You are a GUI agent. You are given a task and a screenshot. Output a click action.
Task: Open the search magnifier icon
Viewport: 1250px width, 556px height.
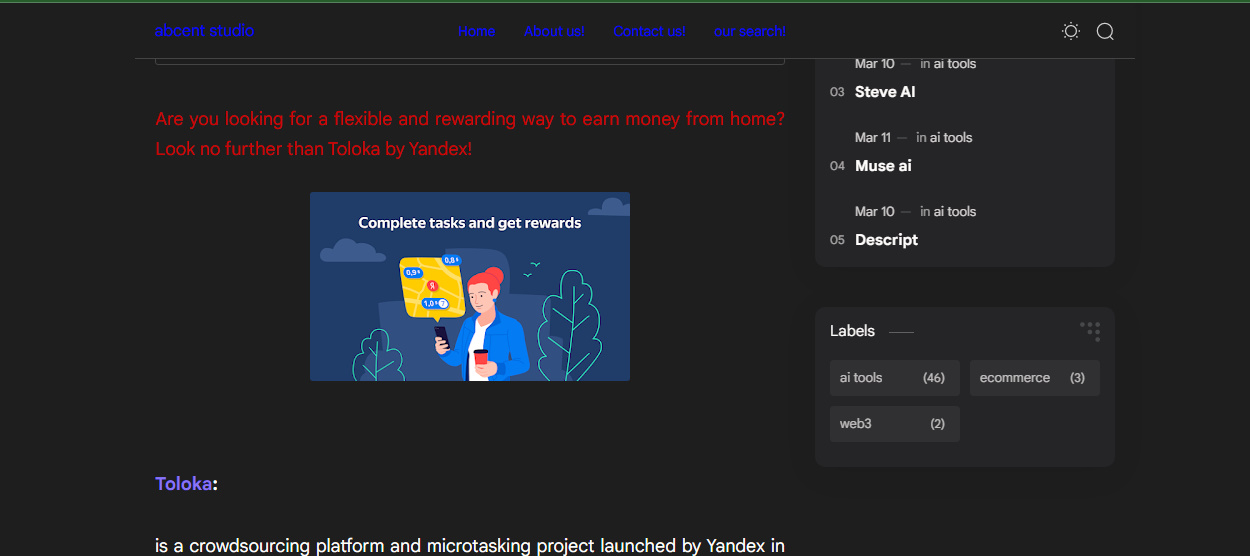coord(1105,31)
